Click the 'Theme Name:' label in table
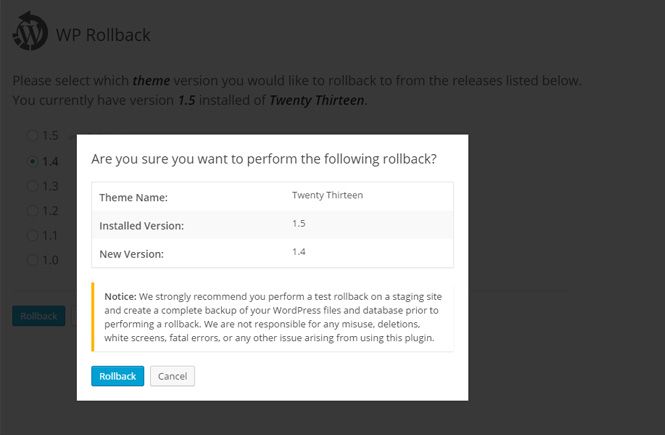Viewport: 665px width, 435px height. pos(134,198)
